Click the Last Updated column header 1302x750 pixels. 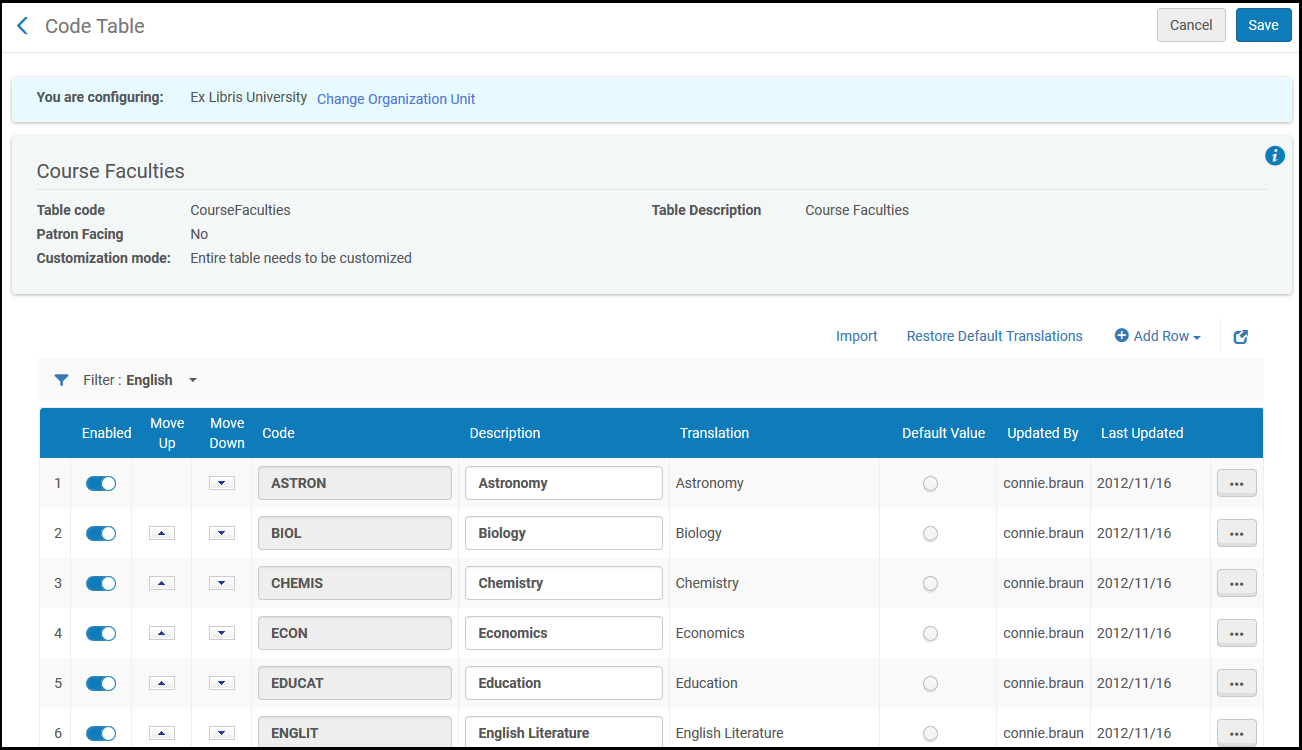[1142, 433]
